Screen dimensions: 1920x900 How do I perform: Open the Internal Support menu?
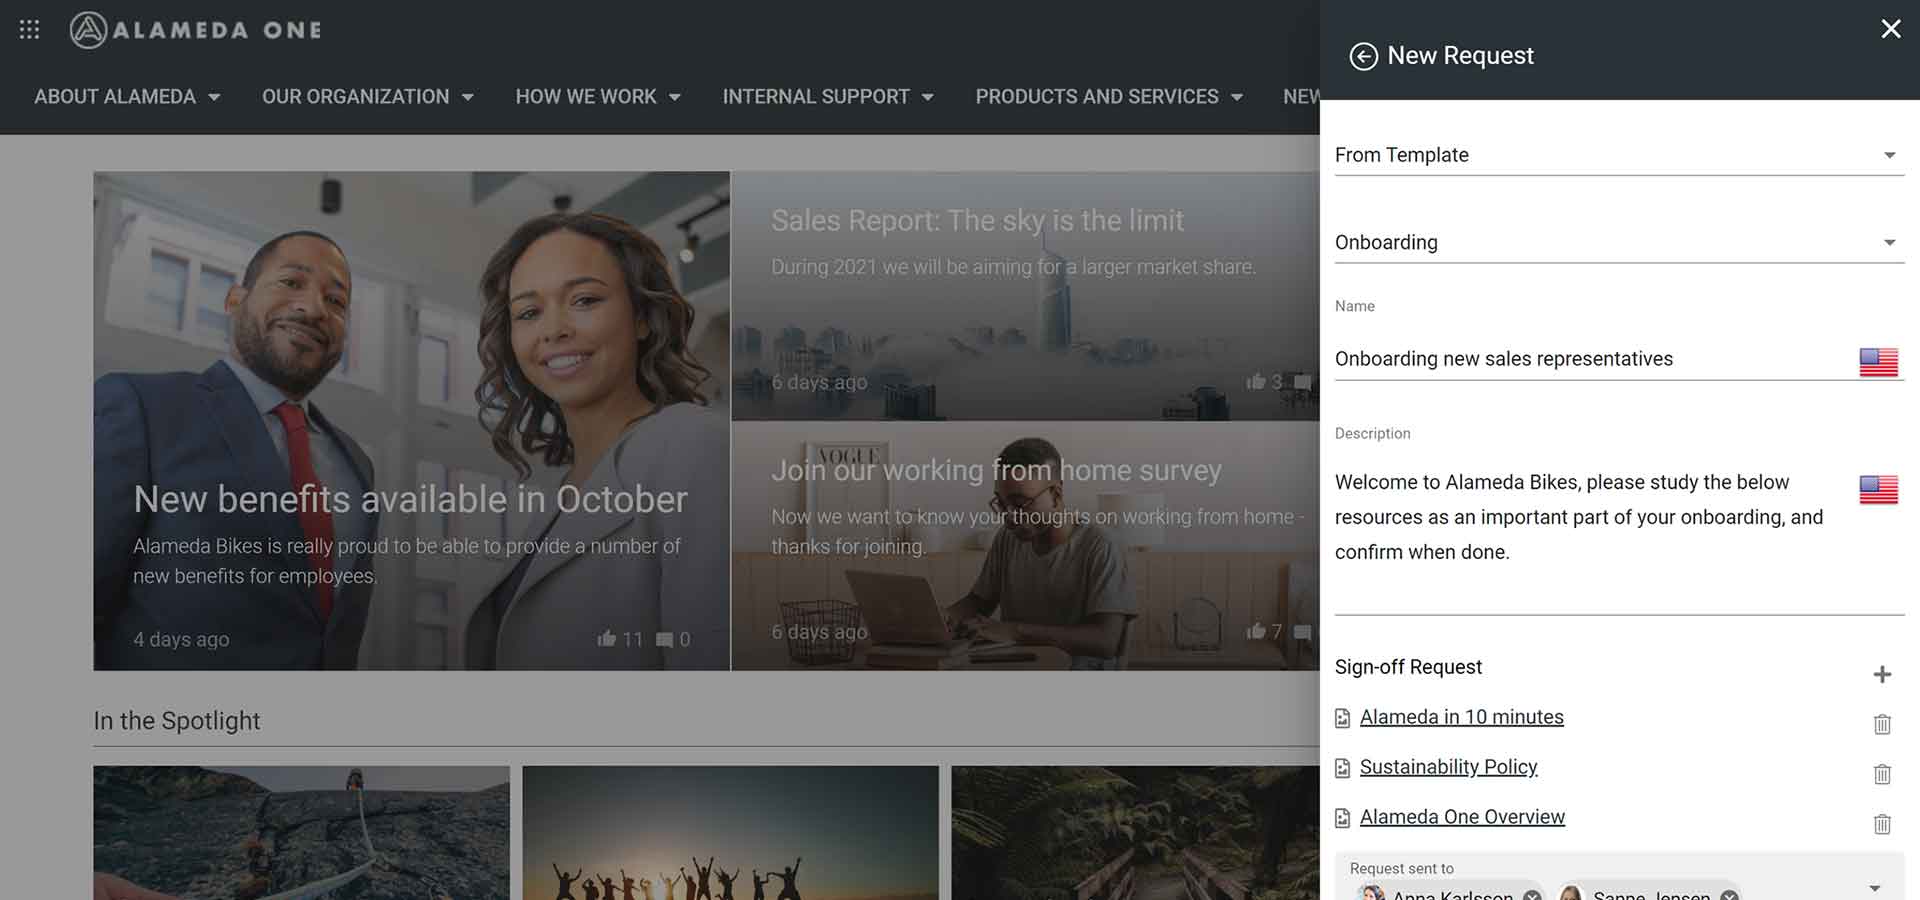pos(828,97)
